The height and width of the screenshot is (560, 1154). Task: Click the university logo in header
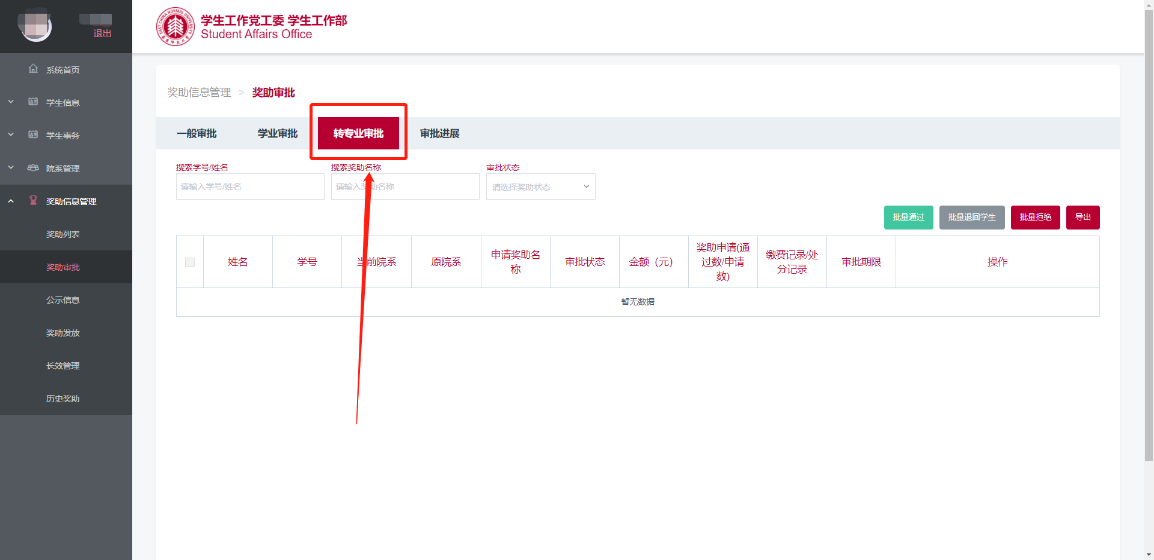tap(176, 26)
